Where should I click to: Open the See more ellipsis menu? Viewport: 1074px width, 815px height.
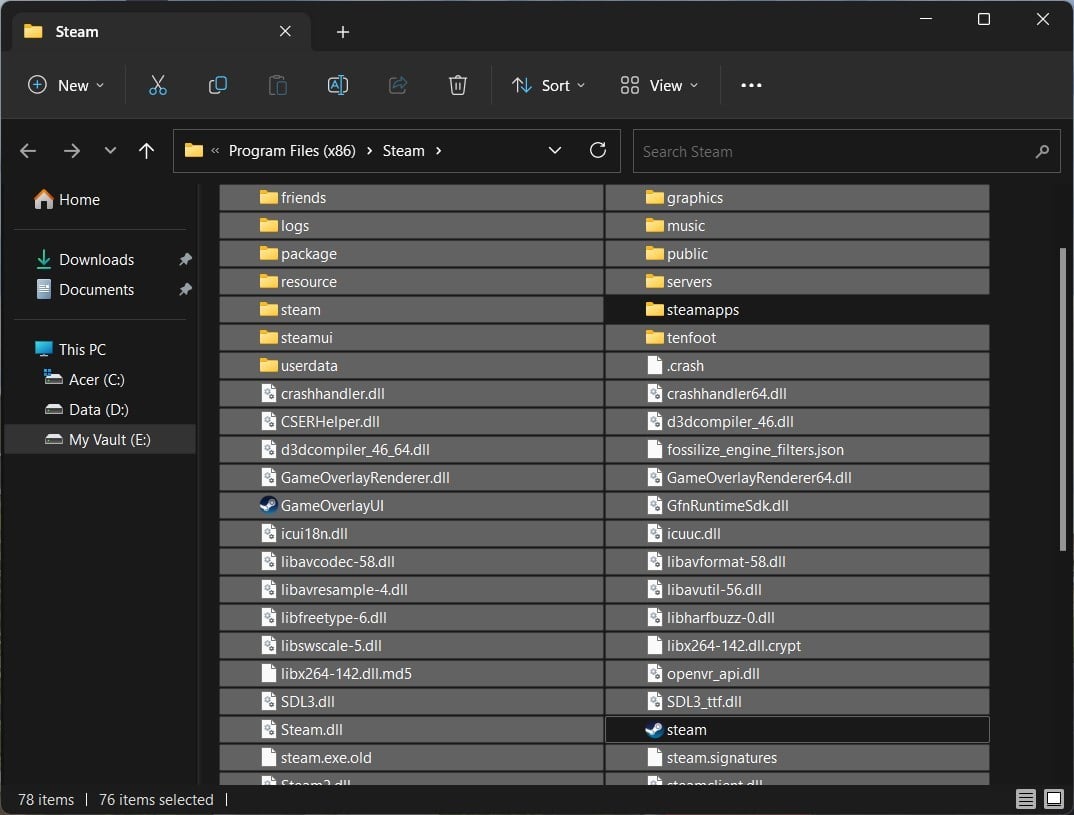click(751, 85)
